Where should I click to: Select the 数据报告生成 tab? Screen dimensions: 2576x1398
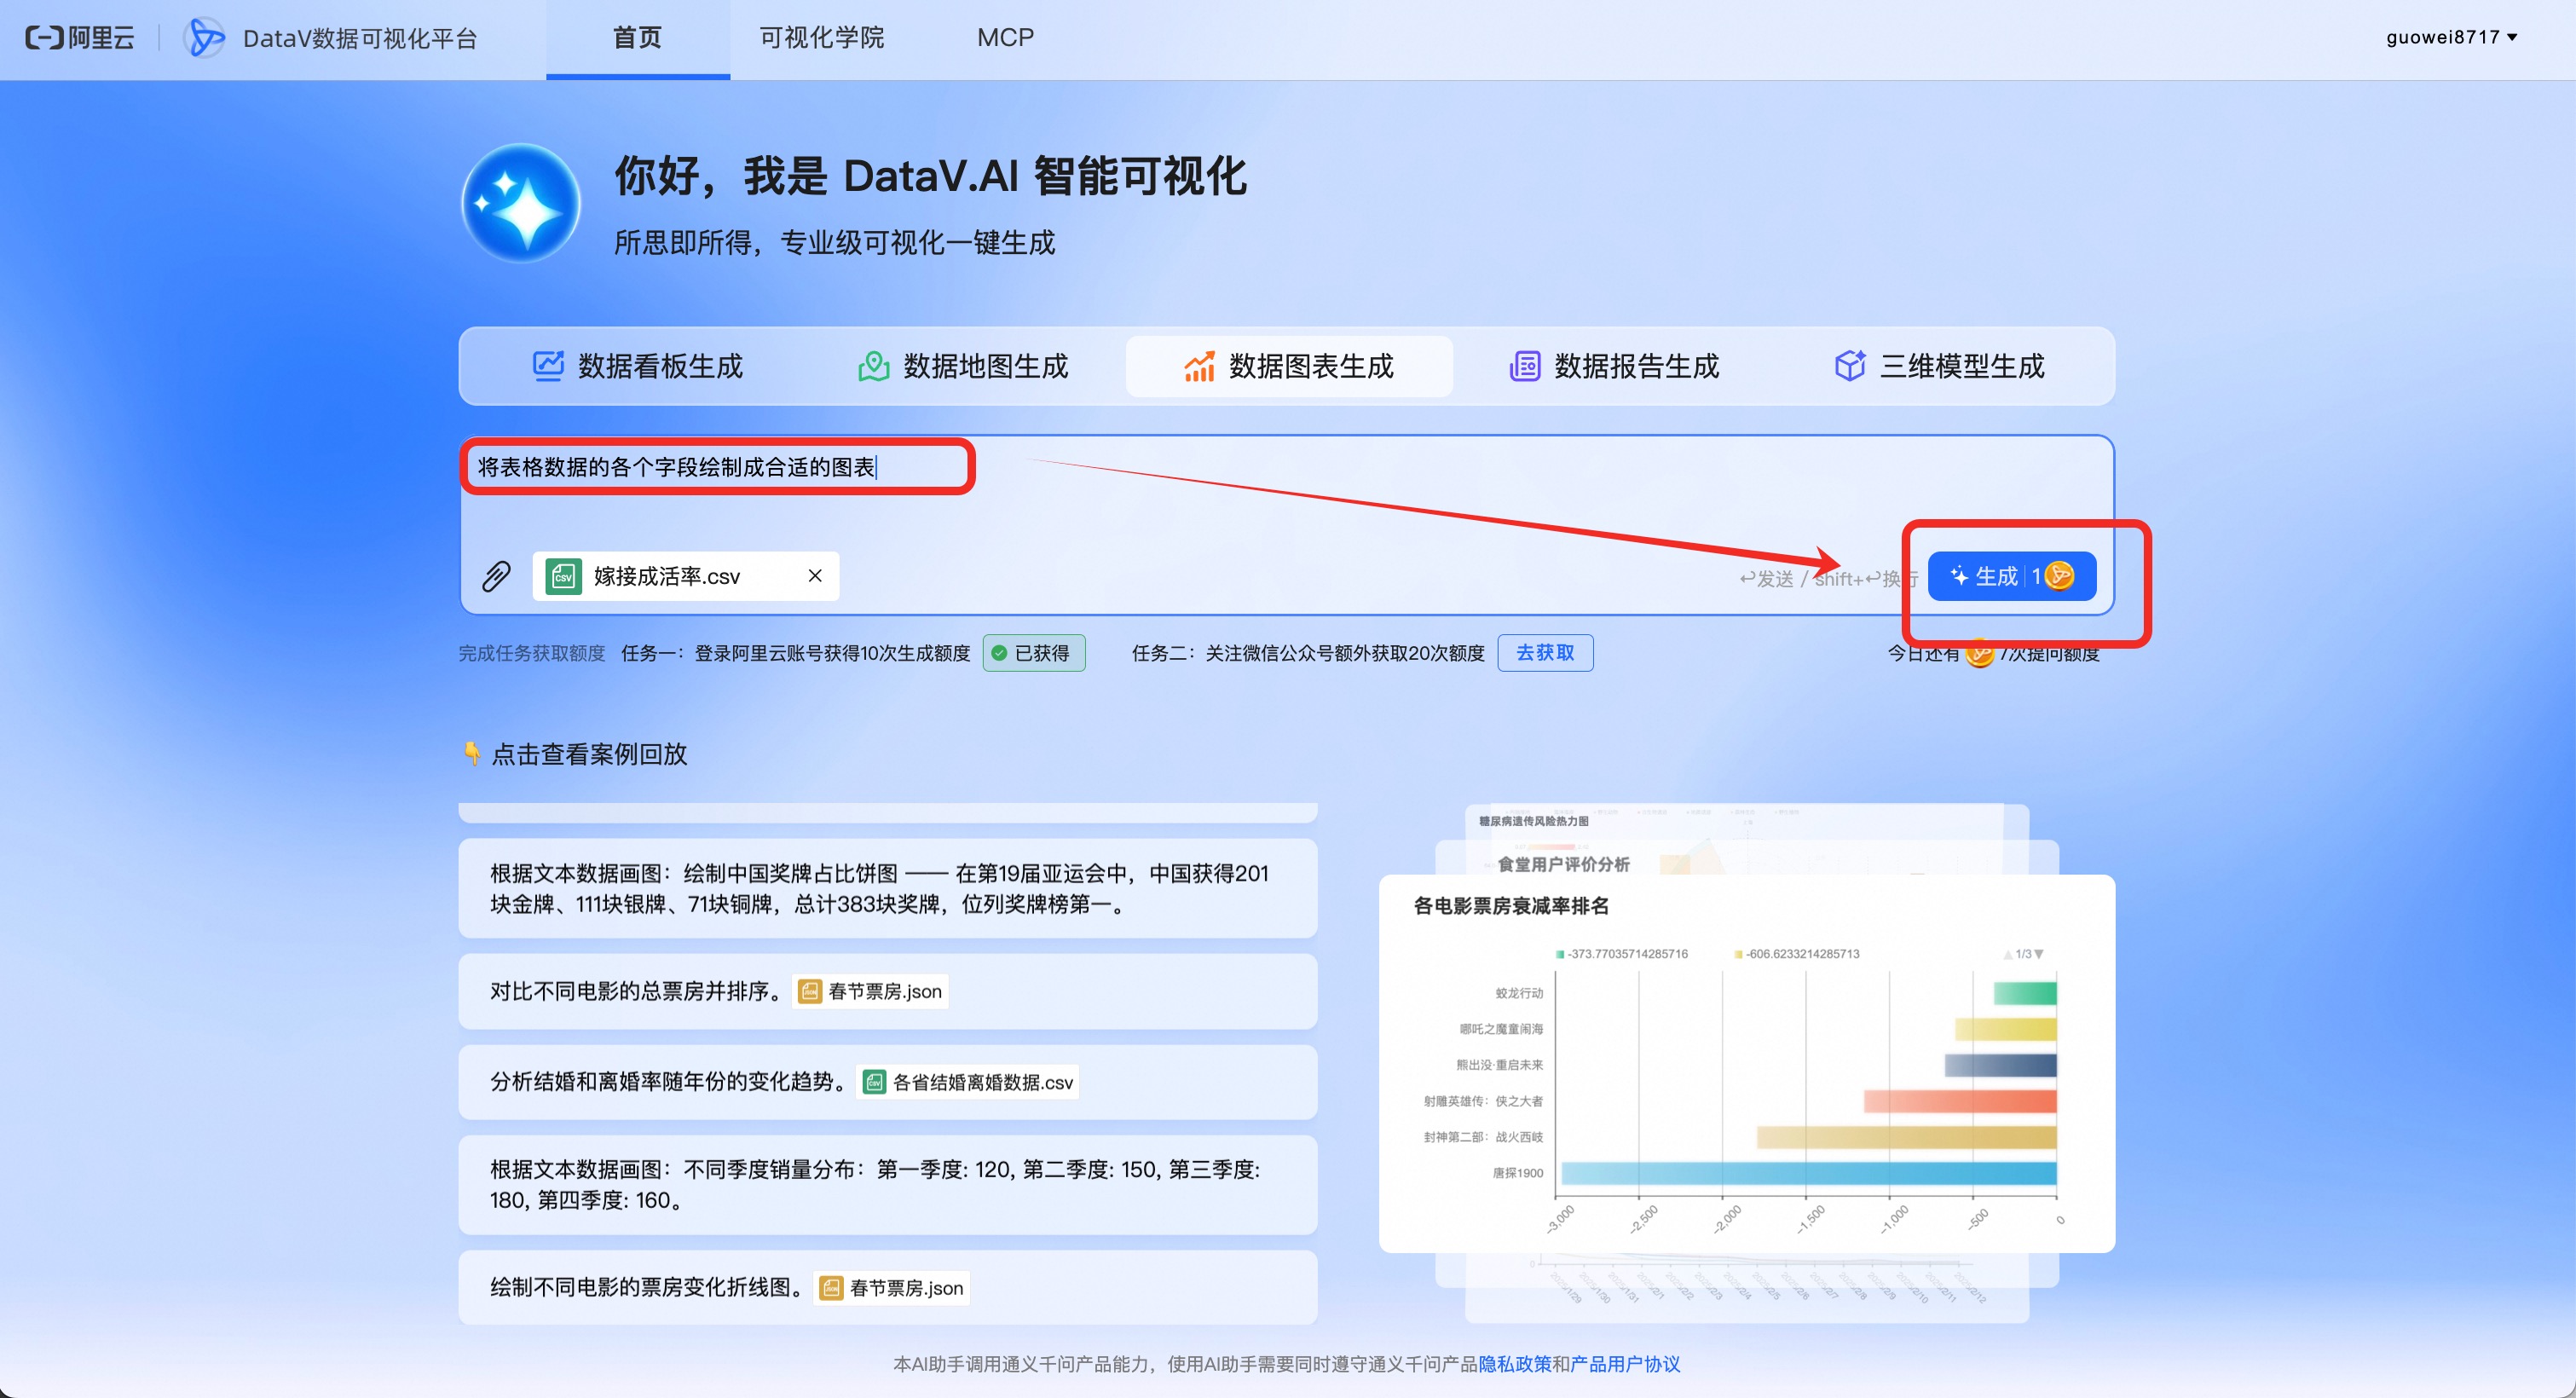1614,366
